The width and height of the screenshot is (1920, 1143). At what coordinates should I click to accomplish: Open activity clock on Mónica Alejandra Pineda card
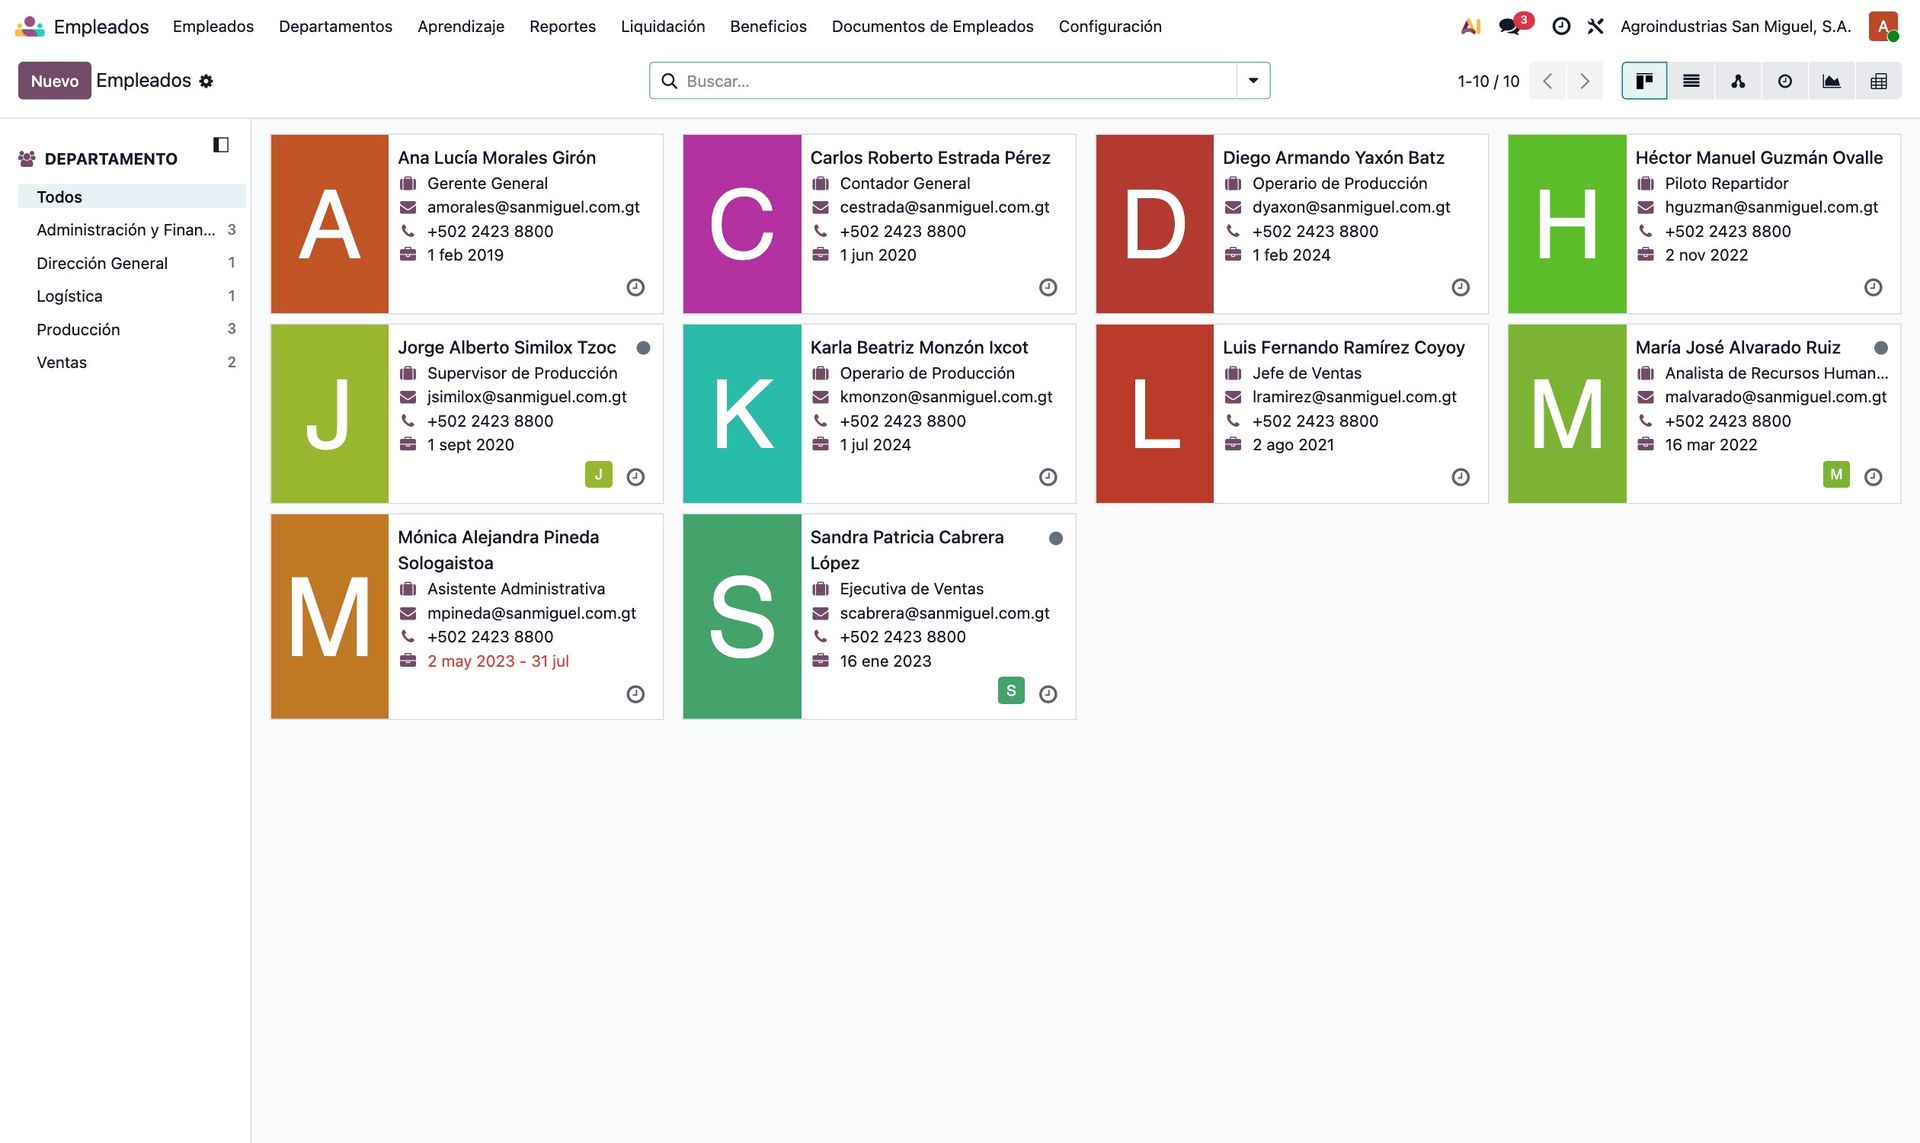click(x=635, y=694)
